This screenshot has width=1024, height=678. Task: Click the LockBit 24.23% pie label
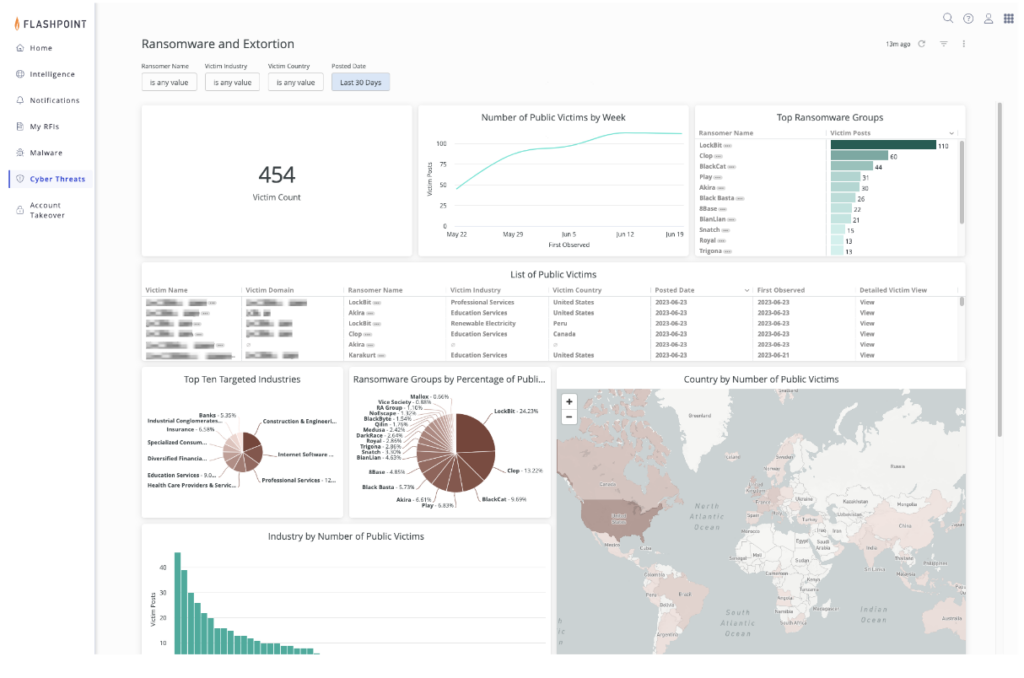(x=516, y=411)
